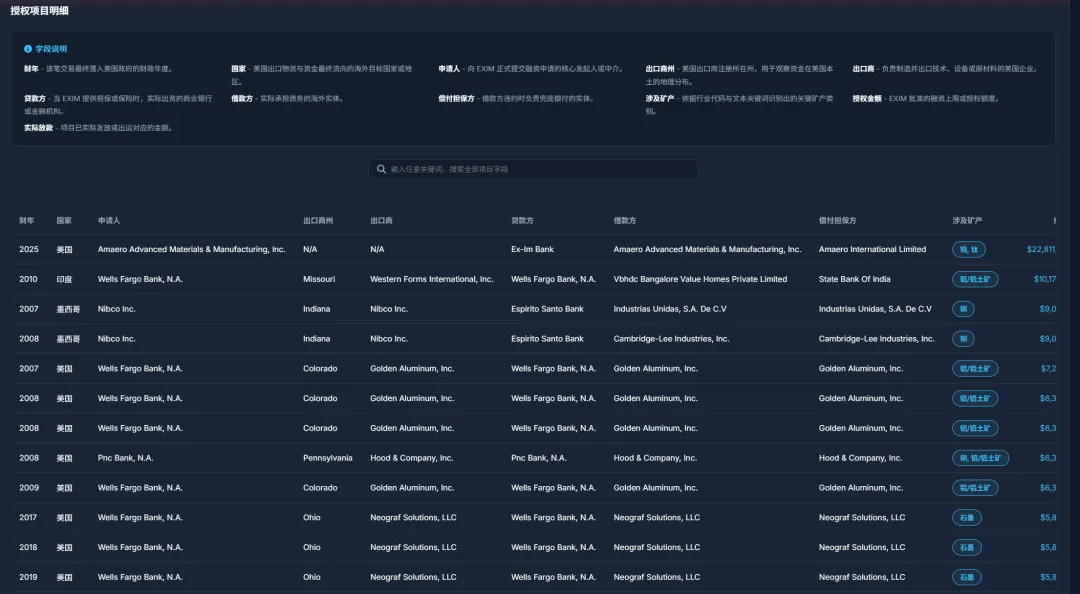This screenshot has height=594, width=1080.
Task: Click the 出口商 column header in the table
Action: pyautogui.click(x=381, y=221)
